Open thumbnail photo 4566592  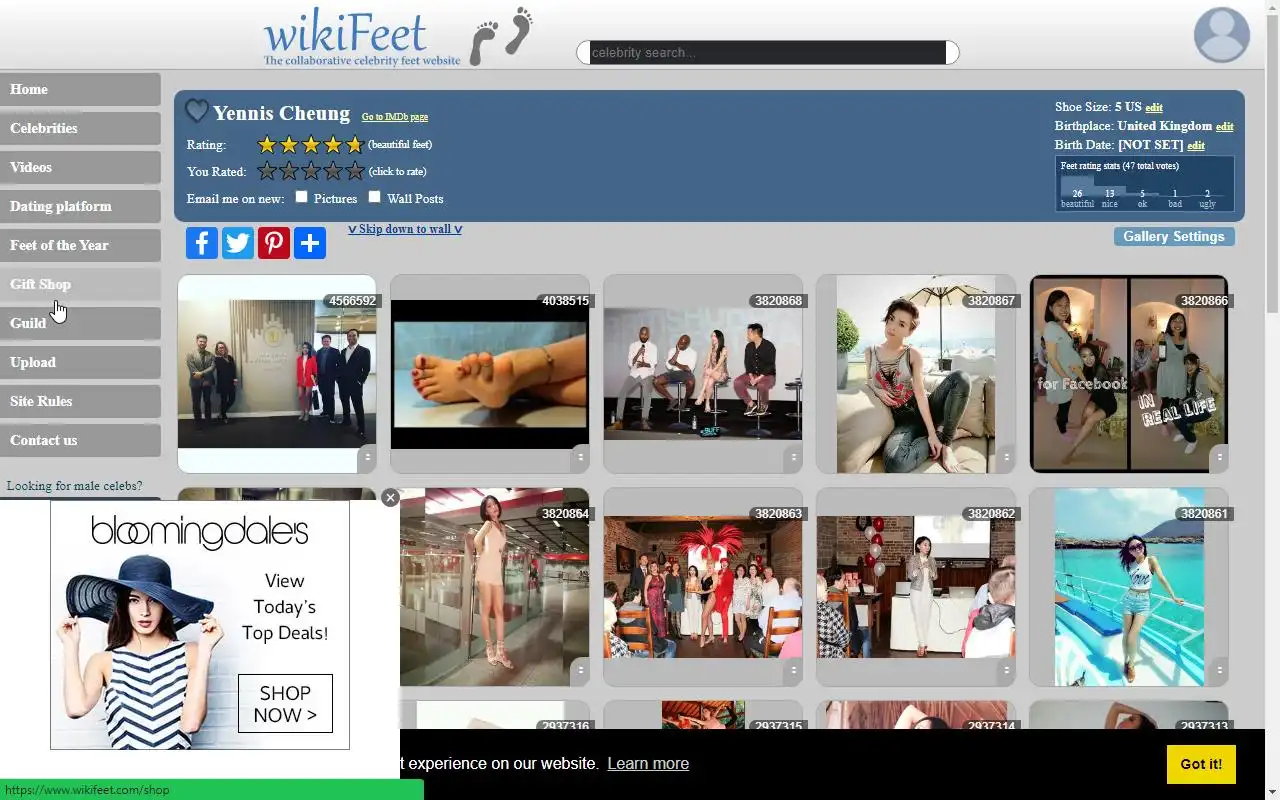click(x=277, y=373)
